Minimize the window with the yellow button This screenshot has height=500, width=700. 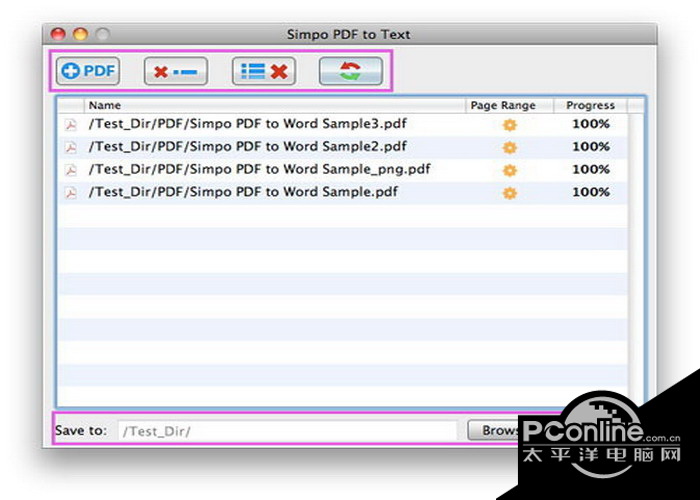tap(81, 34)
